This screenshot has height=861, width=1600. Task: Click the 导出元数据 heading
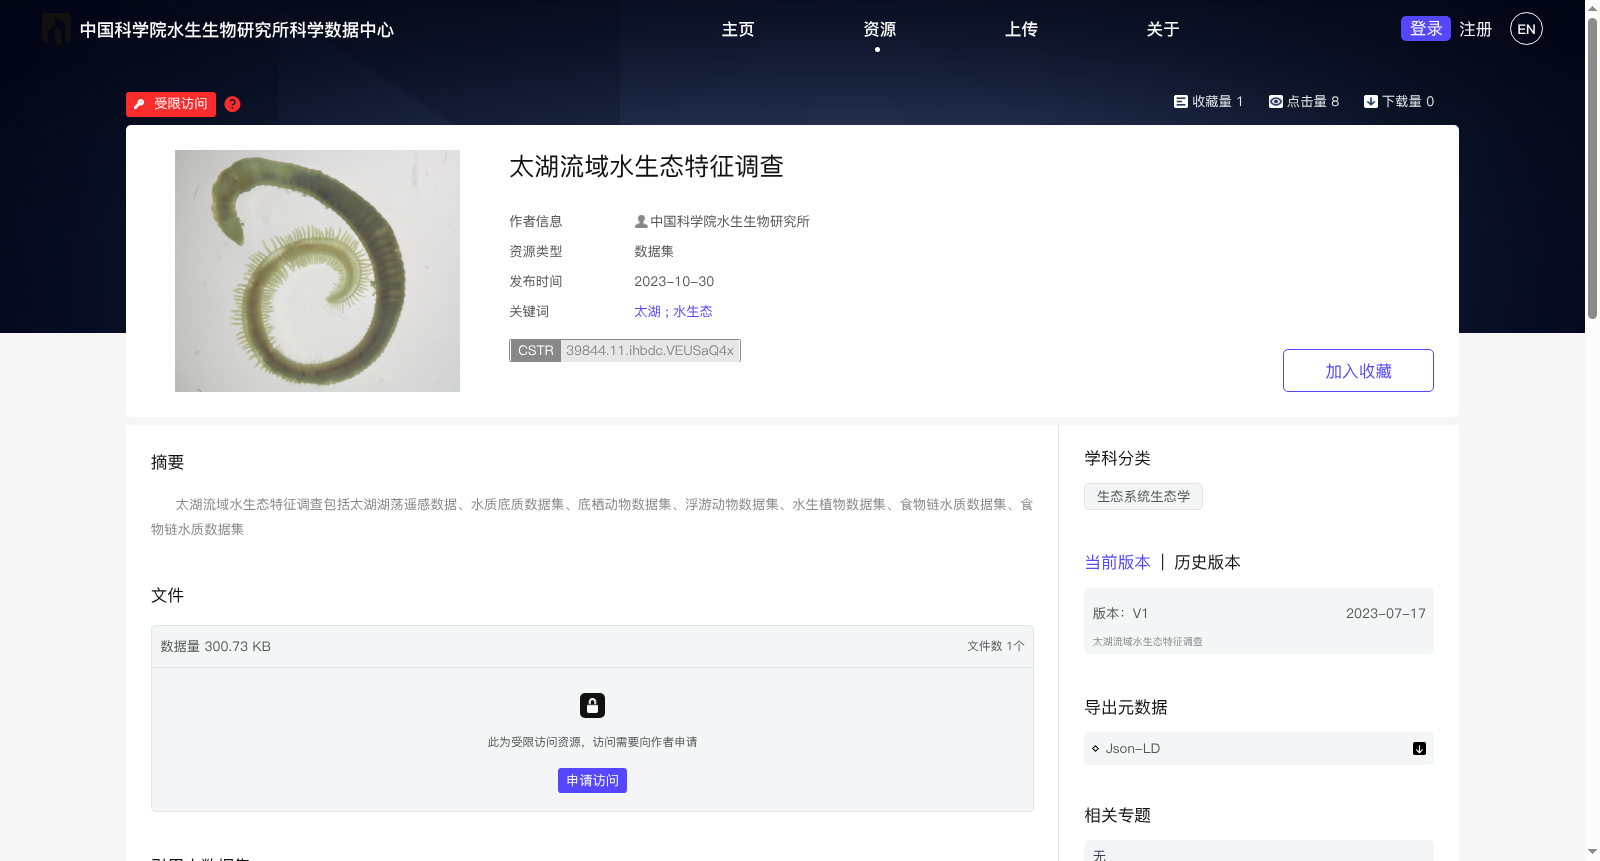pyautogui.click(x=1126, y=708)
